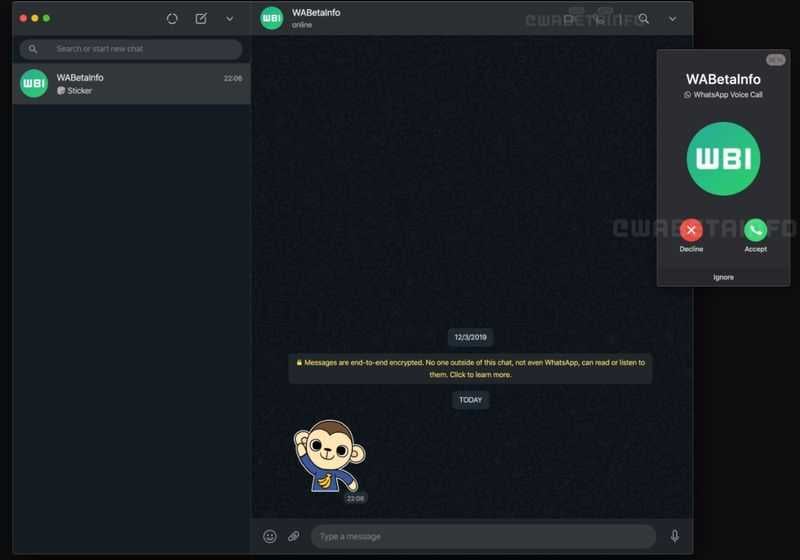Click the green macOS fullscreen button
Image resolution: width=800 pixels, height=560 pixels.
click(x=46, y=18)
